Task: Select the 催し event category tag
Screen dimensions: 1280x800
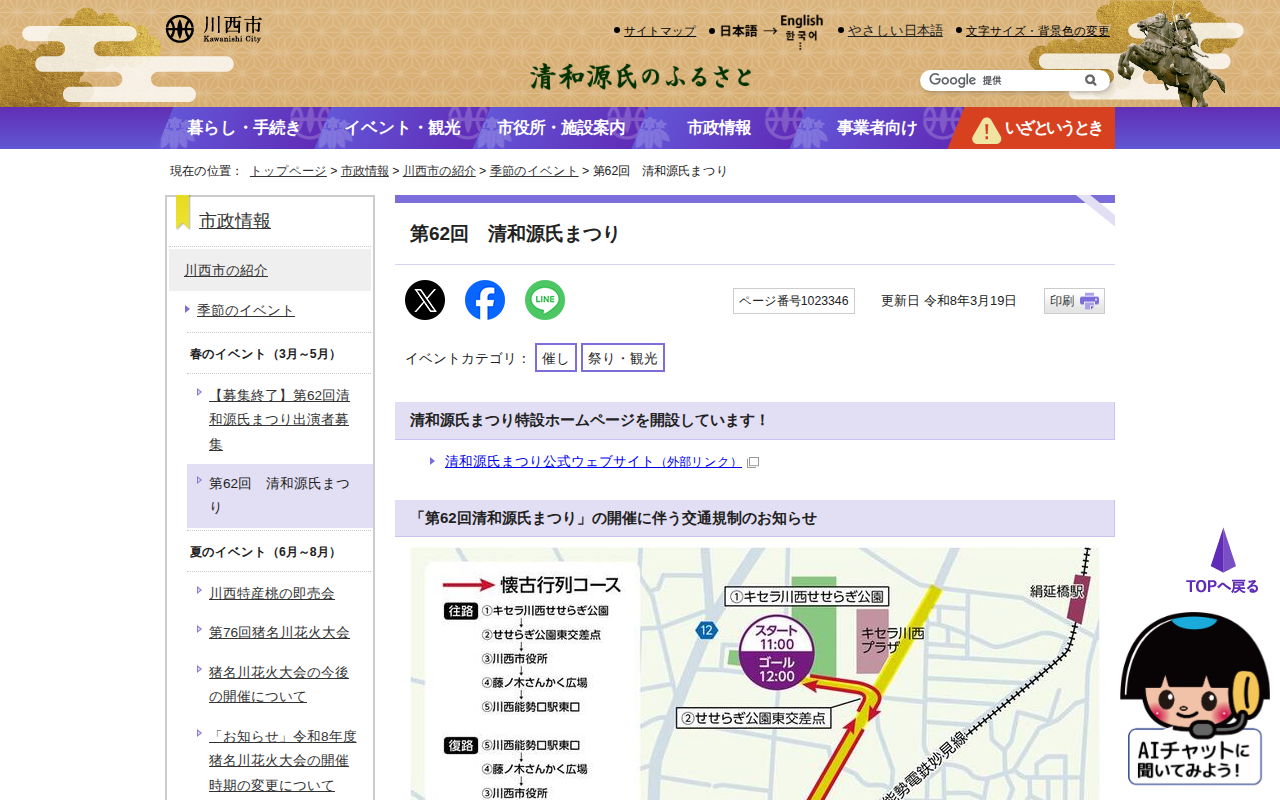Action: [555, 358]
